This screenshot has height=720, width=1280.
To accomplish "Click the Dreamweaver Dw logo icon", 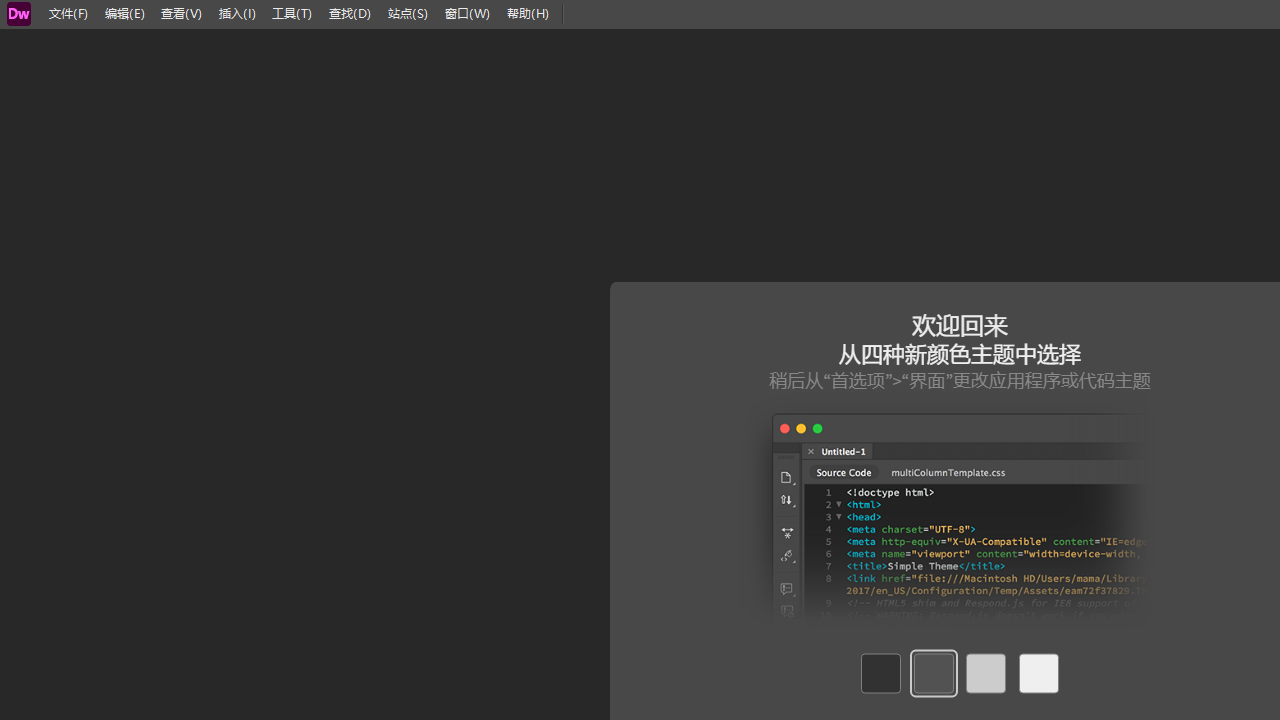I will pyautogui.click(x=18, y=13).
